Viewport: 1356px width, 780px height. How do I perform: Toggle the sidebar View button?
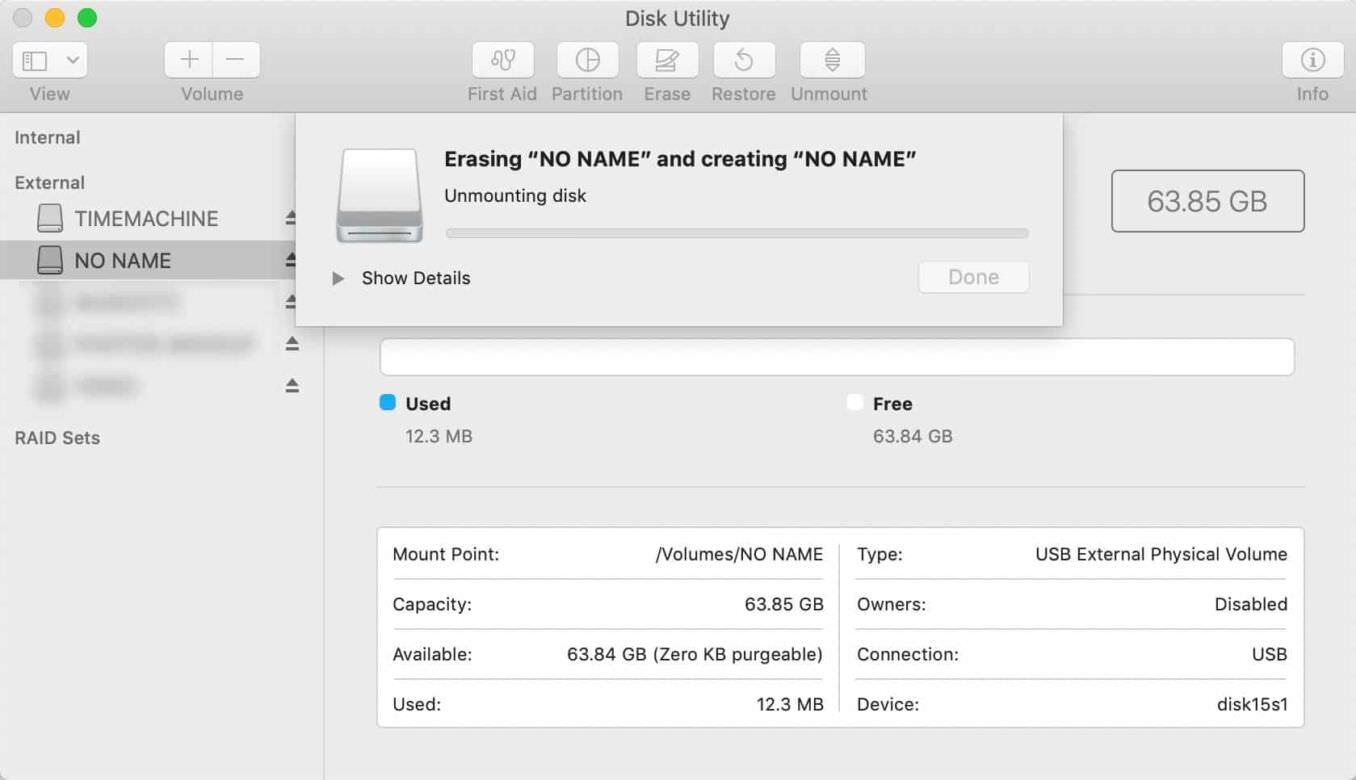tap(33, 59)
